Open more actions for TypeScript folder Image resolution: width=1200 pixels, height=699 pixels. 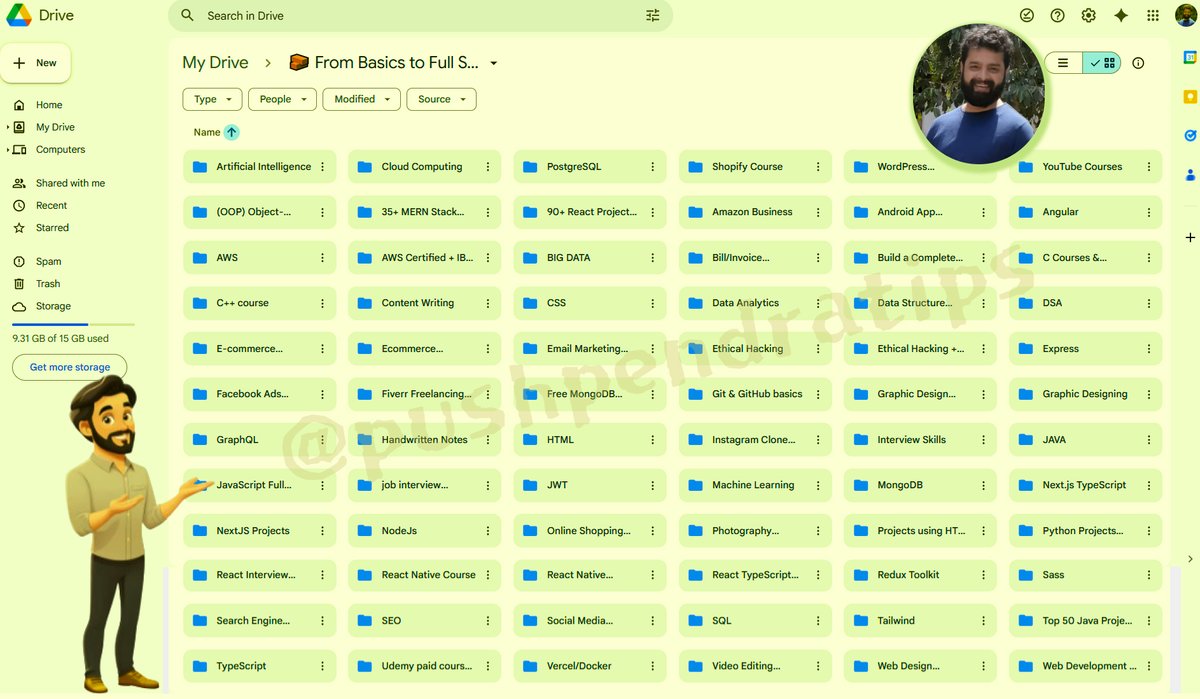(323, 666)
